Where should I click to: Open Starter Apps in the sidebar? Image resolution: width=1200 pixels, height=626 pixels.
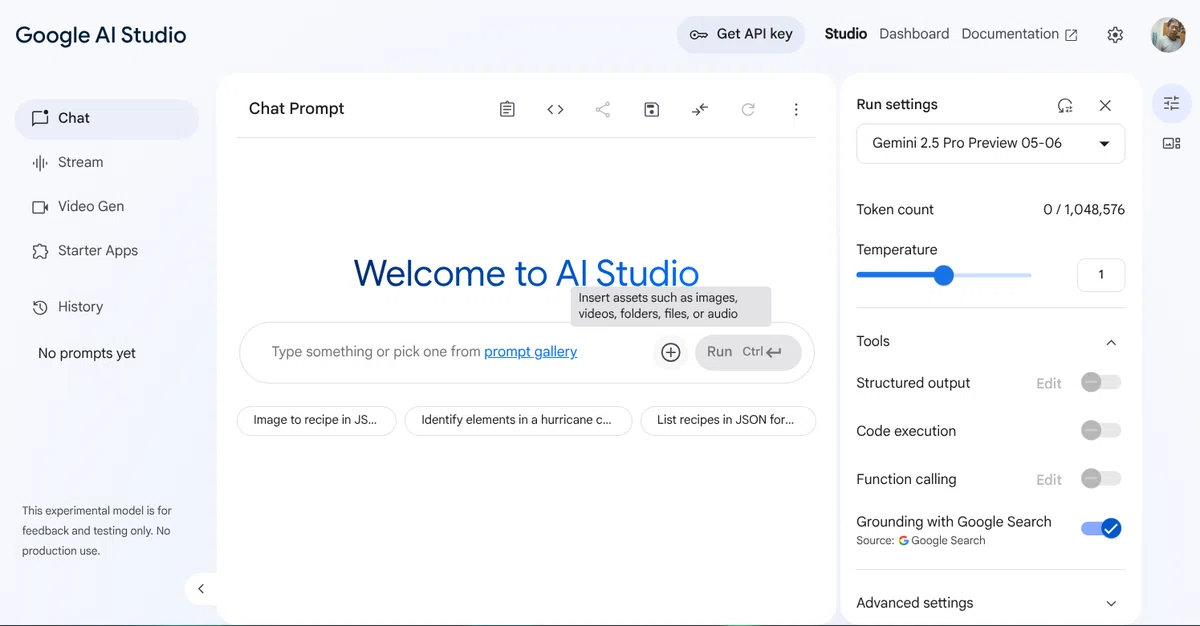[x=107, y=251]
